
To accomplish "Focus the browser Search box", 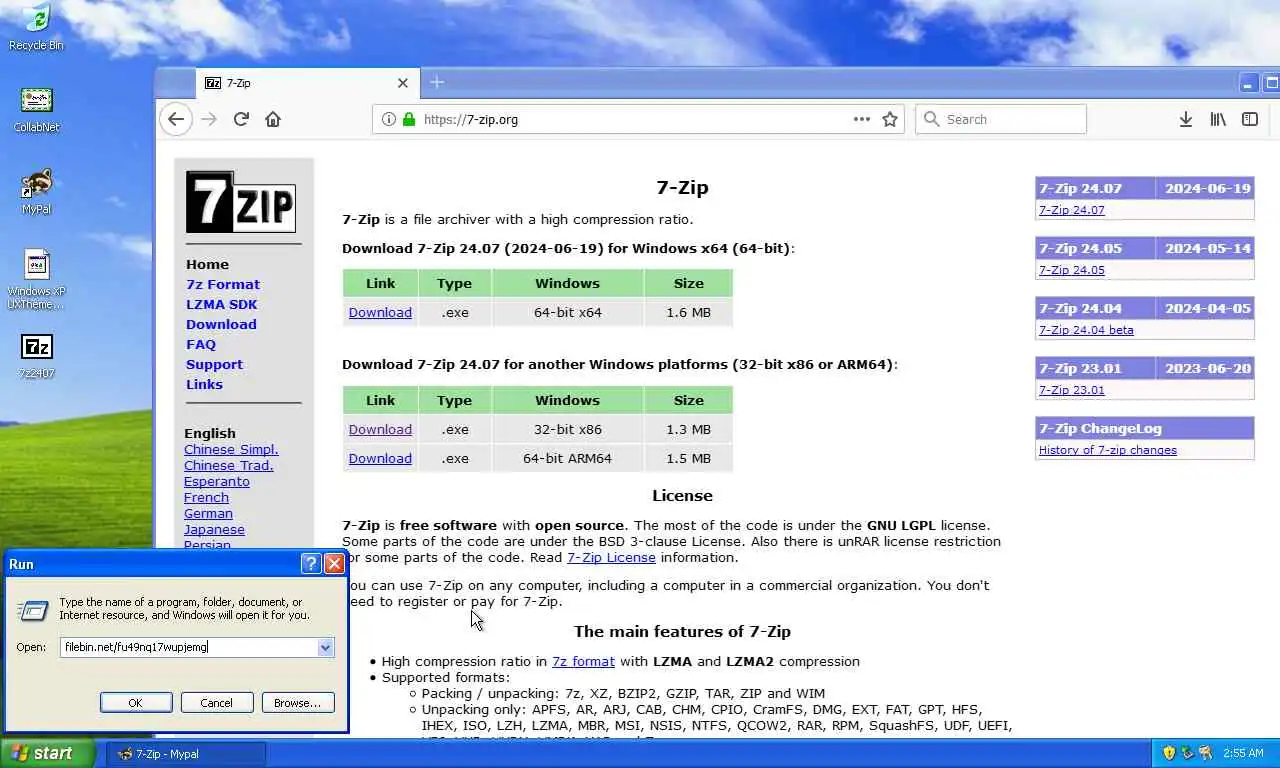I will [1001, 119].
